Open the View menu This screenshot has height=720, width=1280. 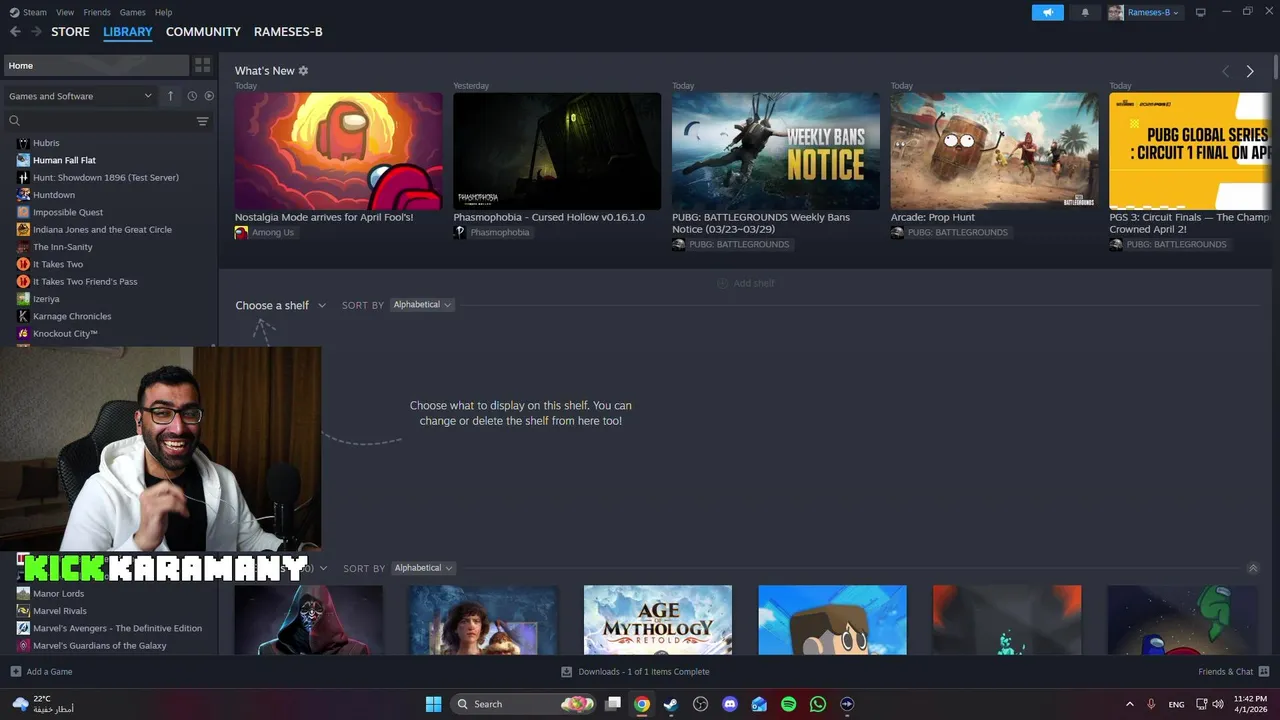coord(65,12)
